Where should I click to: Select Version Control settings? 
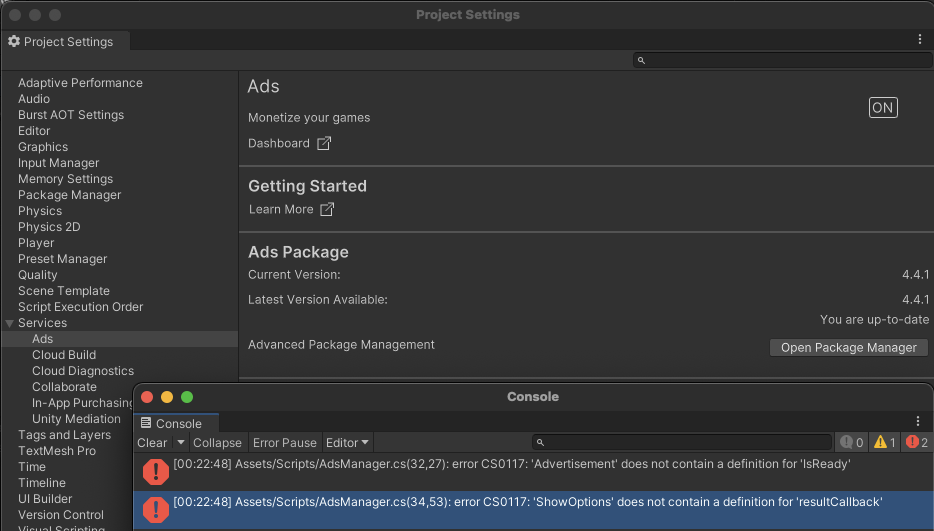pos(61,515)
